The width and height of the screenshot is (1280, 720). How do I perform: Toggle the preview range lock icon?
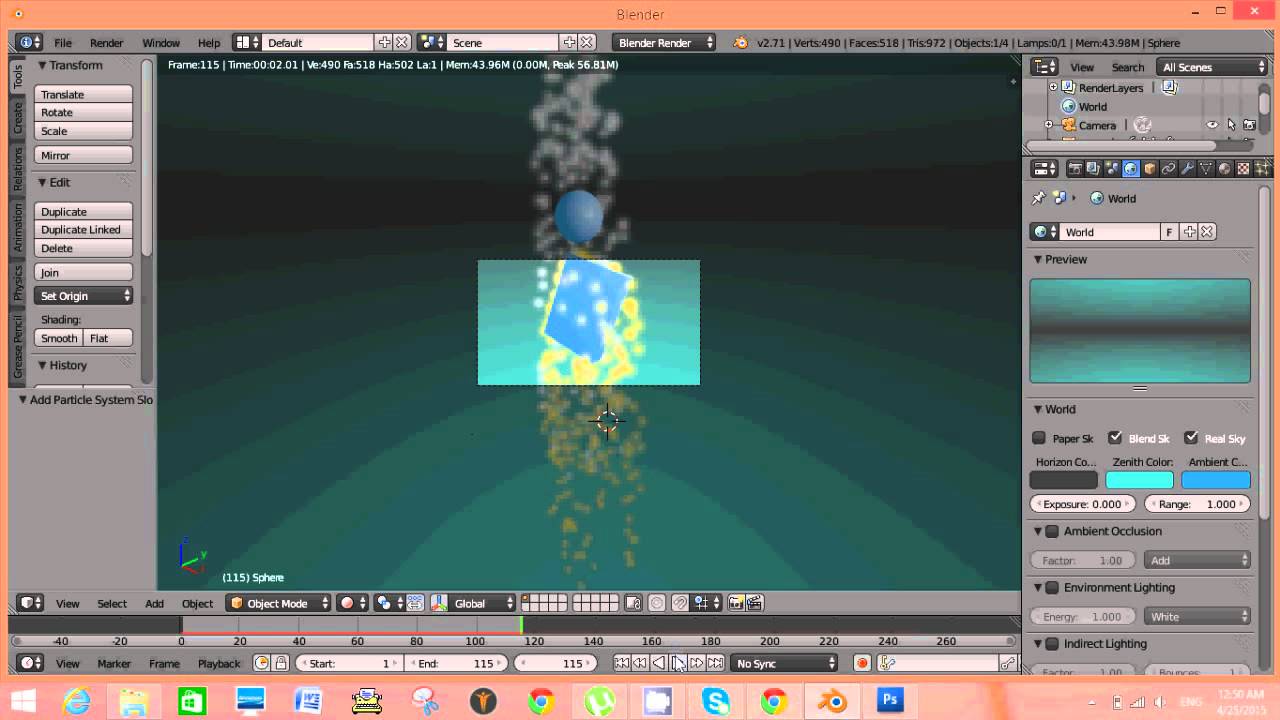tap(281, 663)
